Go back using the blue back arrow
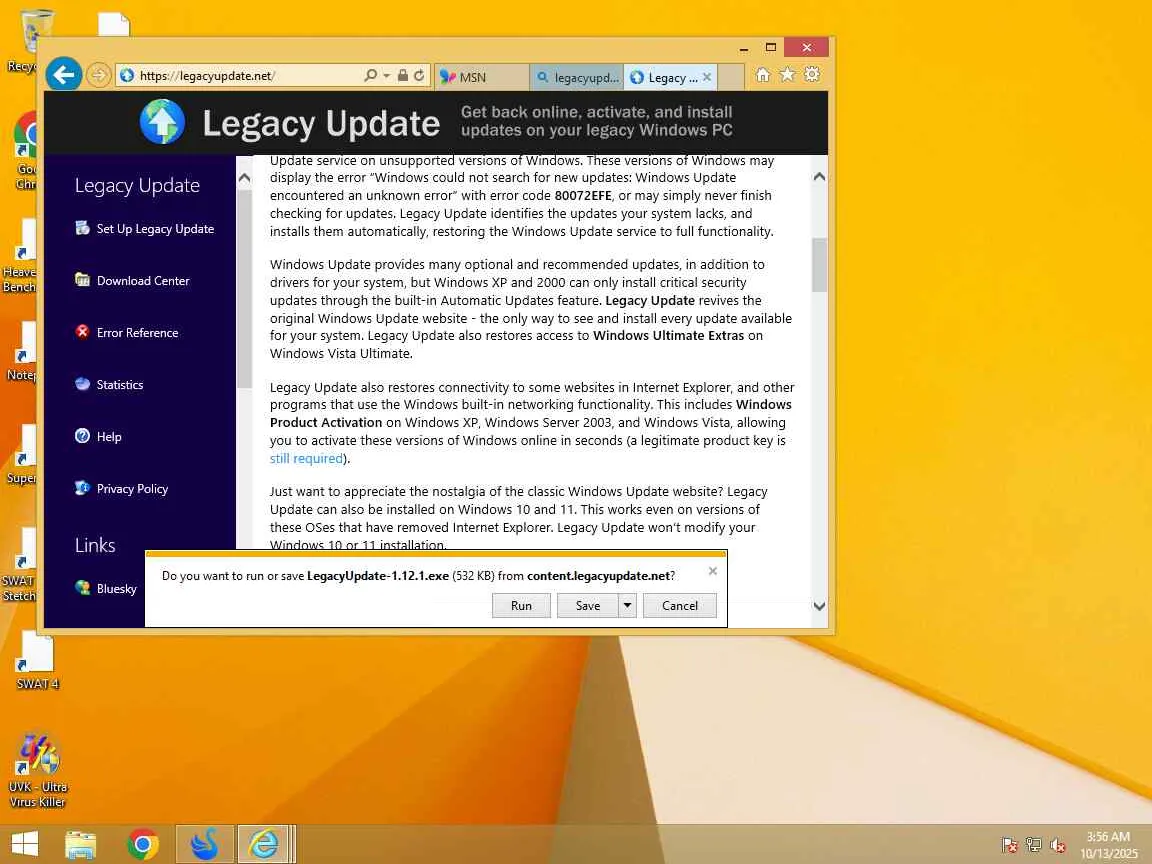 [64, 74]
